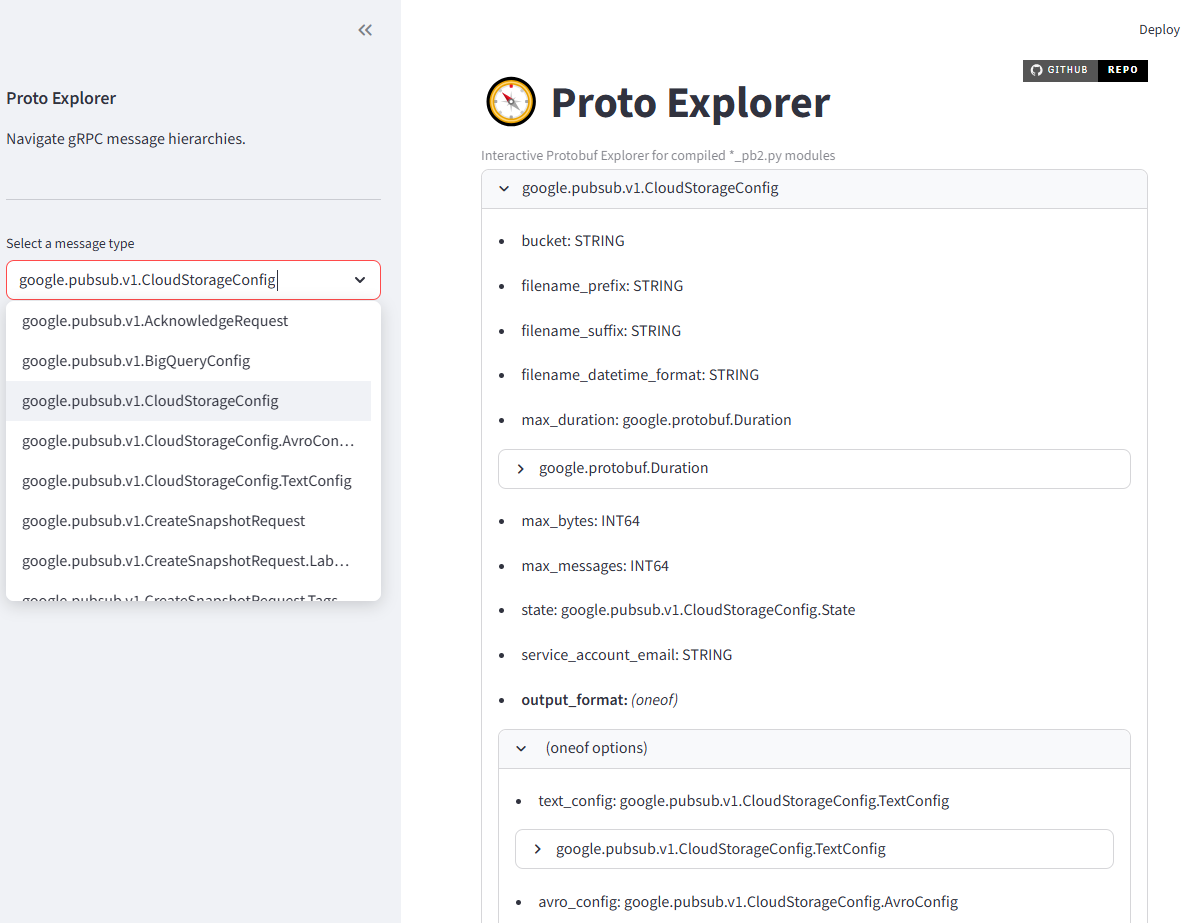
Task: Click the GITHUB badge label
Action: click(1068, 70)
